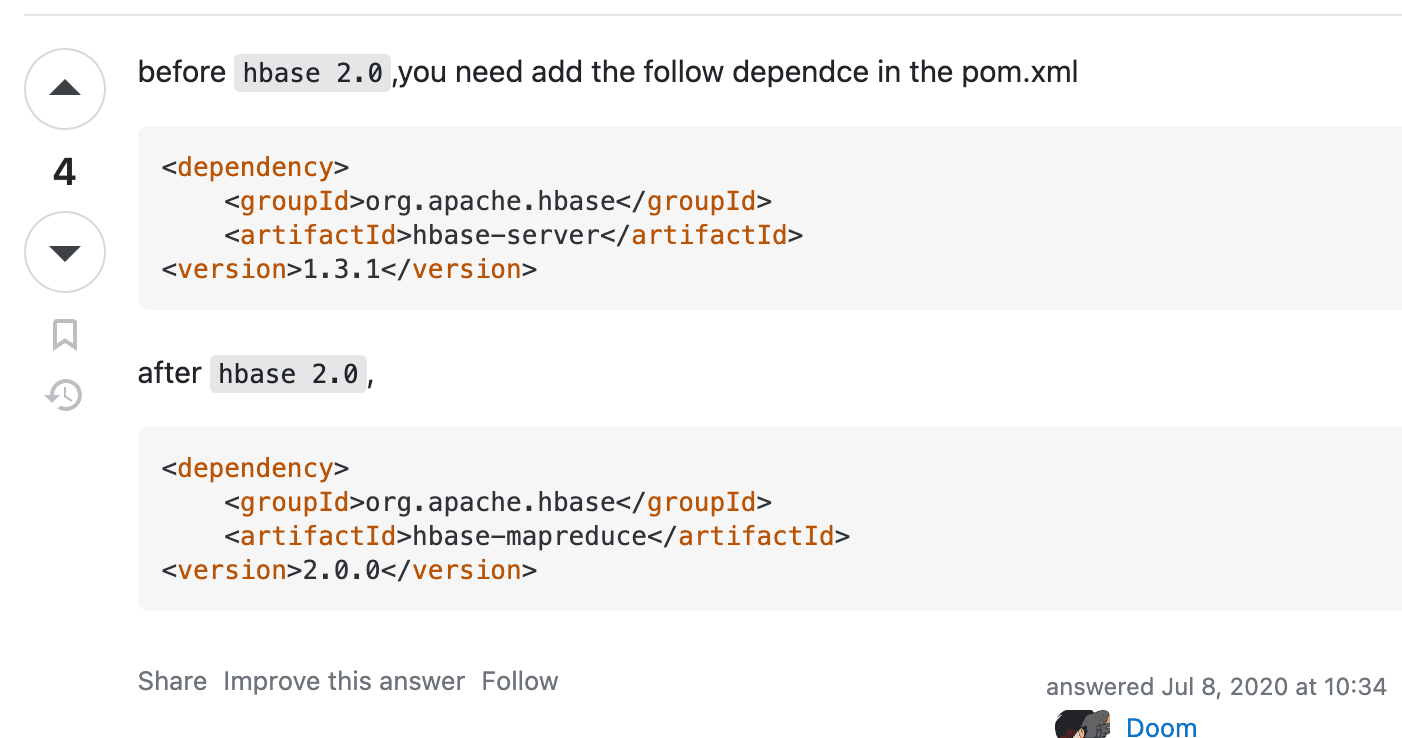The image size is (1402, 738).
Task: Upvote this answer
Action: (x=65, y=89)
